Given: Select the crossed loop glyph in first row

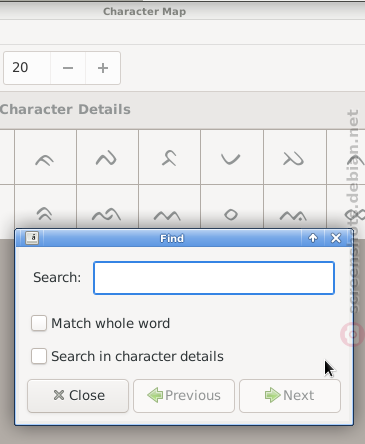Looking at the screenshot, I should coord(295,157).
